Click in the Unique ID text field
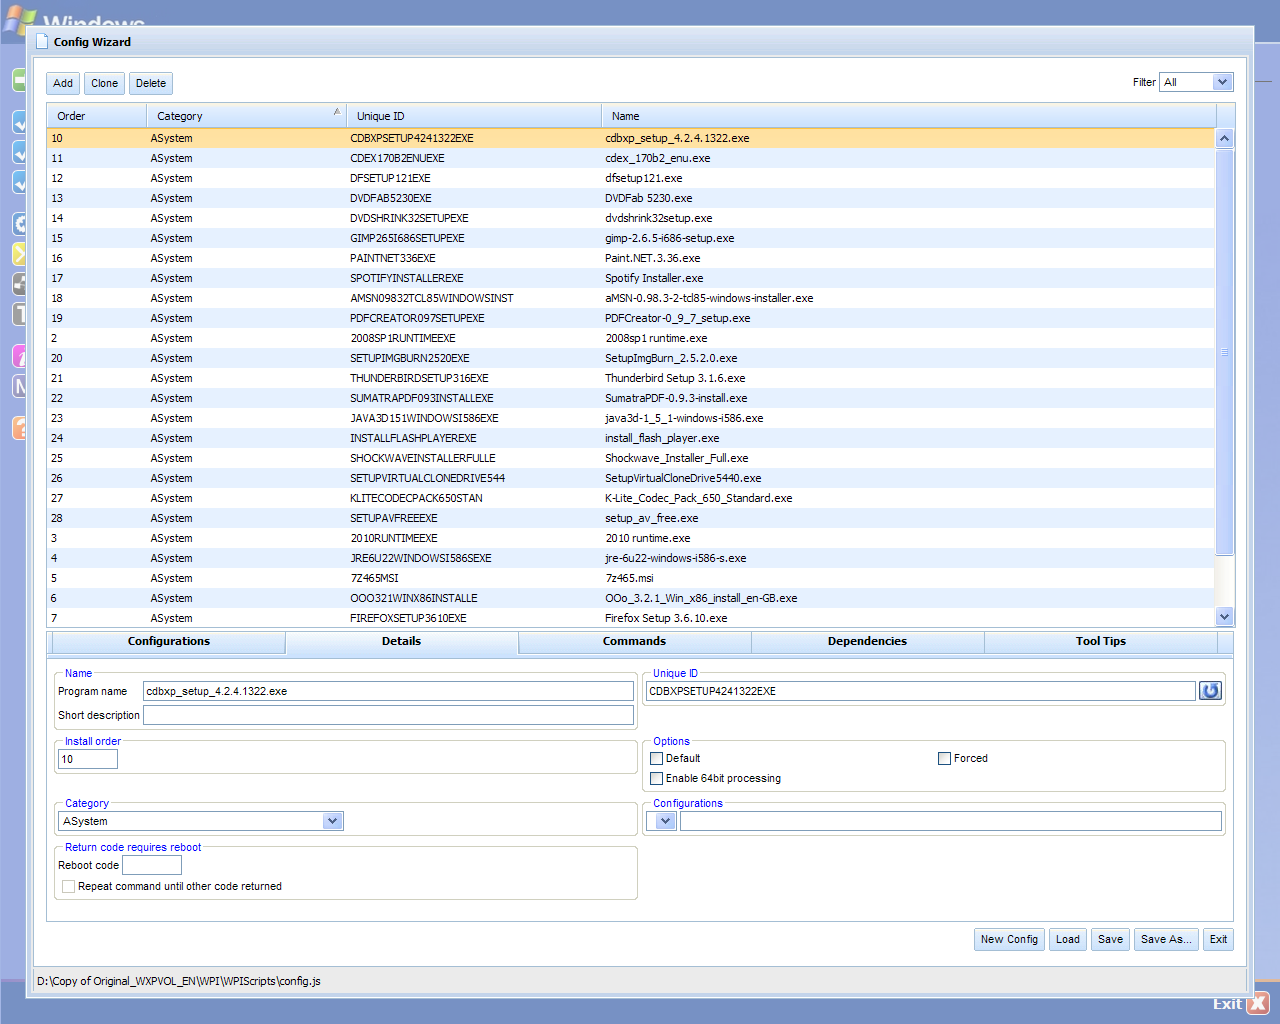This screenshot has width=1280, height=1024. click(921, 691)
